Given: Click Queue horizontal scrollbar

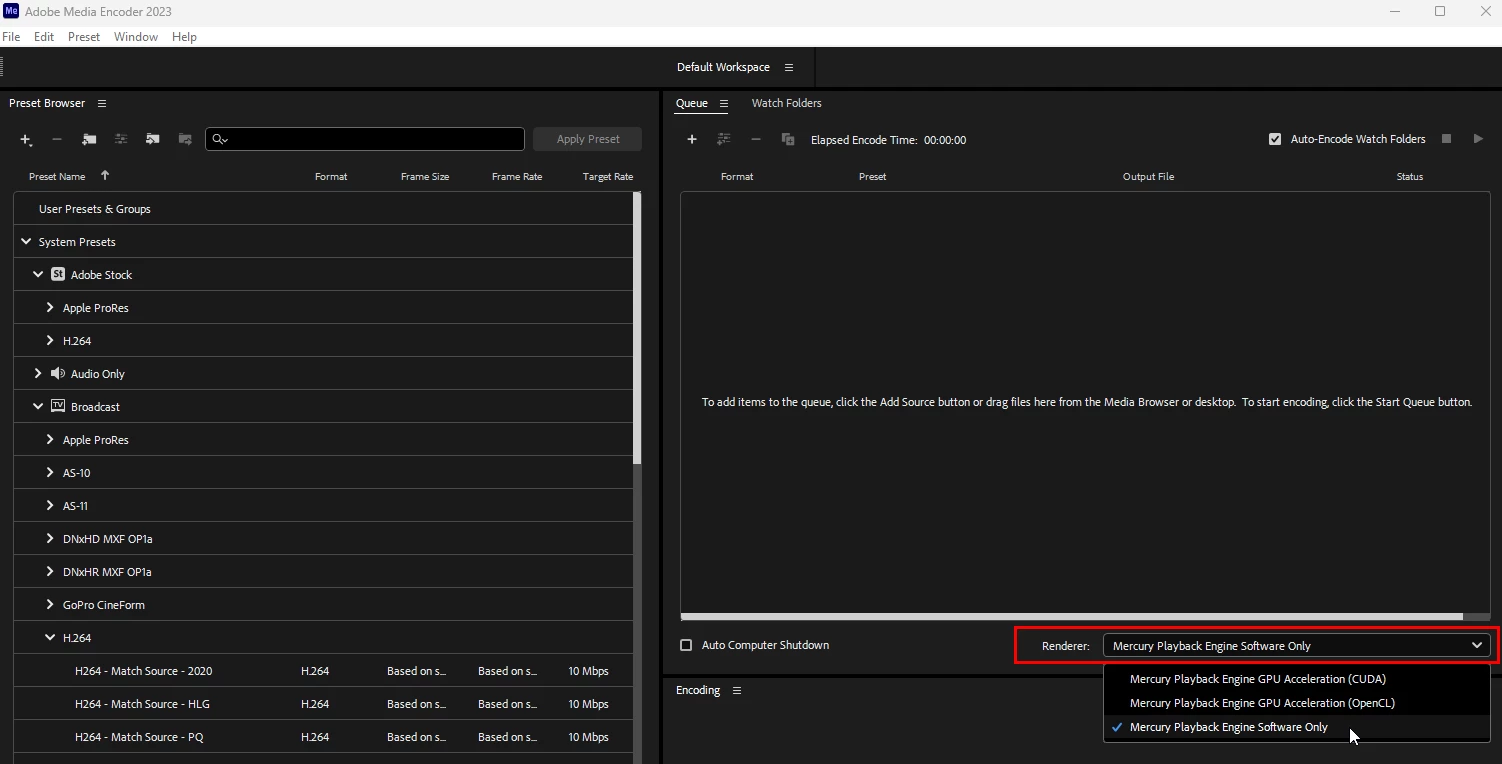Looking at the screenshot, I should click(1071, 617).
